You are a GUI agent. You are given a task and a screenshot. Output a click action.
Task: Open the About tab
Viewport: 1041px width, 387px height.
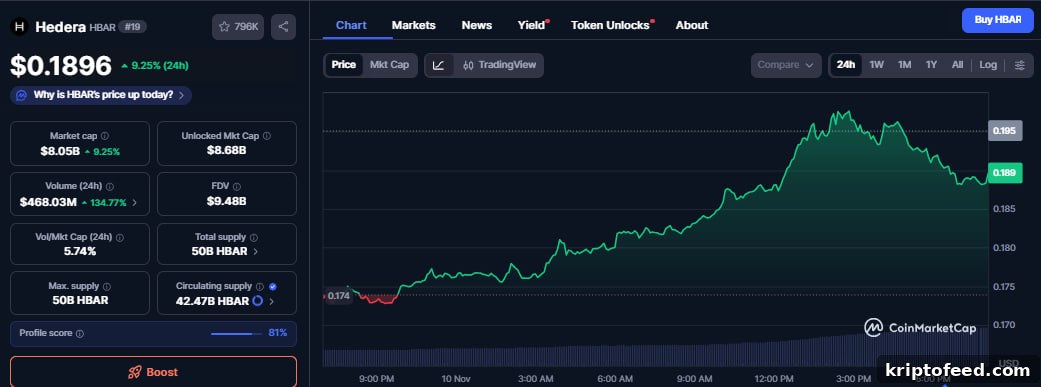692,25
